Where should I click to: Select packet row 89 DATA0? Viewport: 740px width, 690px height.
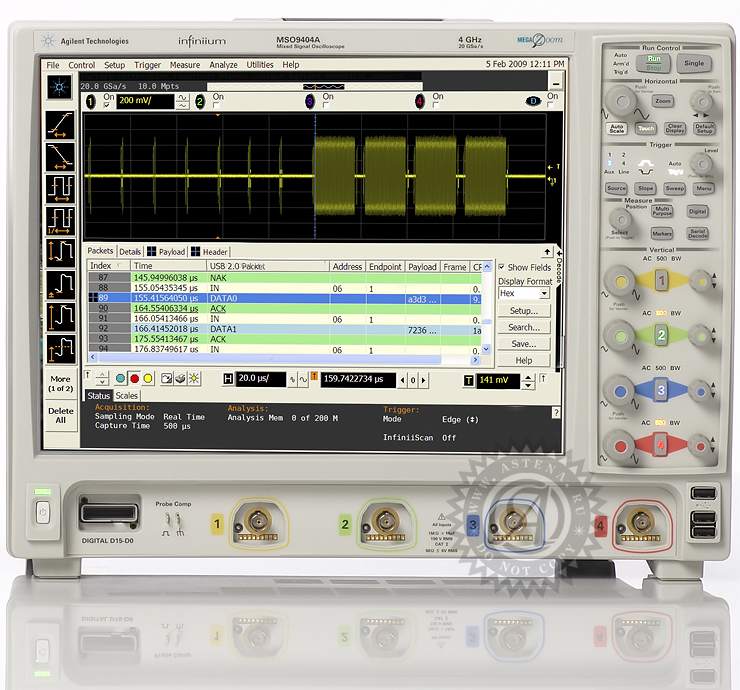(285, 298)
